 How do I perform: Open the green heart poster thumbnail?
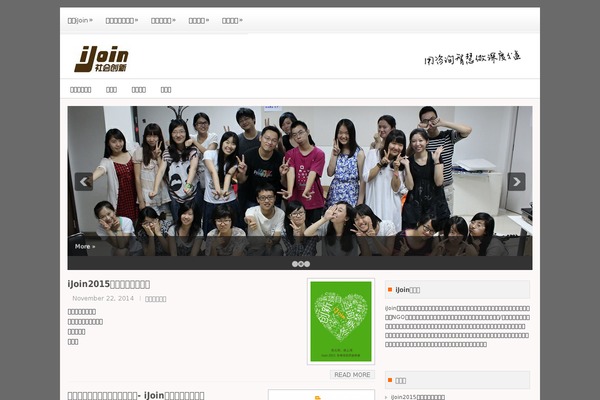pos(341,321)
